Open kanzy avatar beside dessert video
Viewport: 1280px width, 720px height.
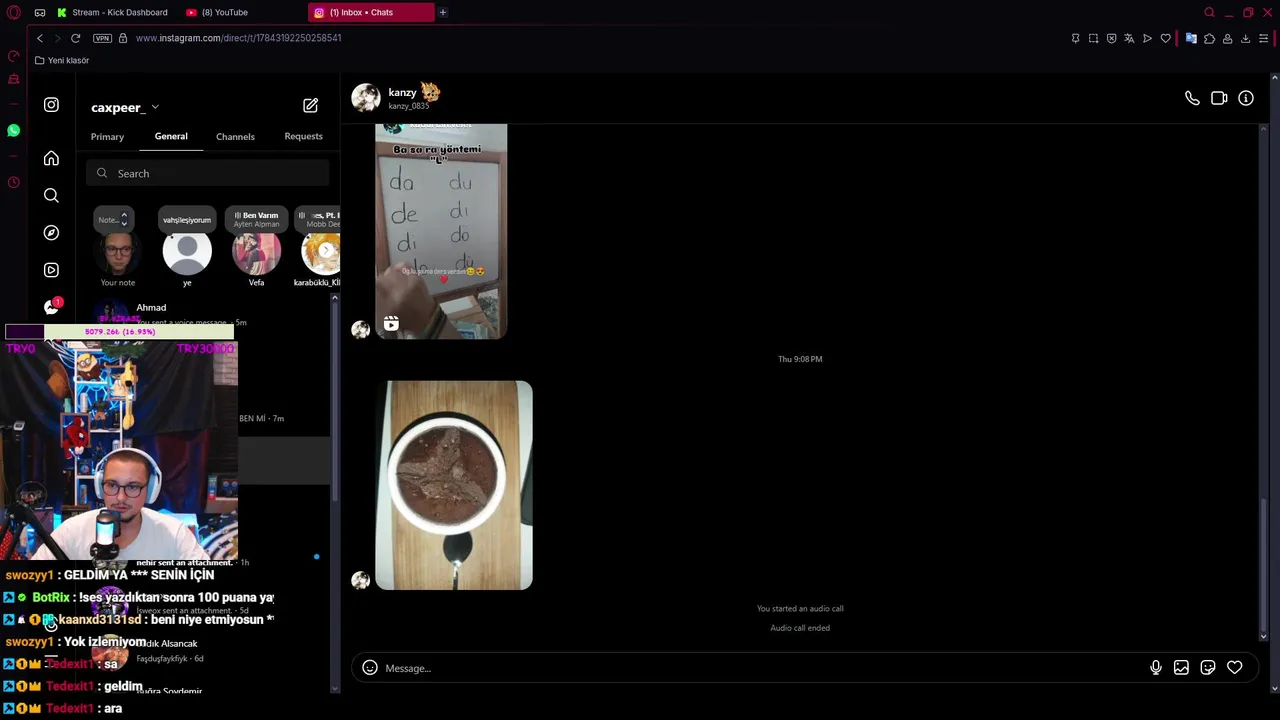[x=361, y=580]
